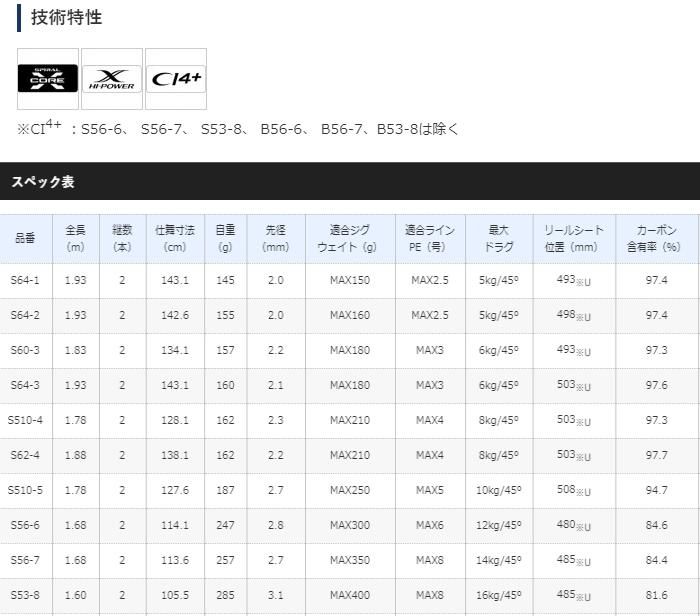
Task: Click the カーボン含有率 column header
Action: tap(657, 238)
